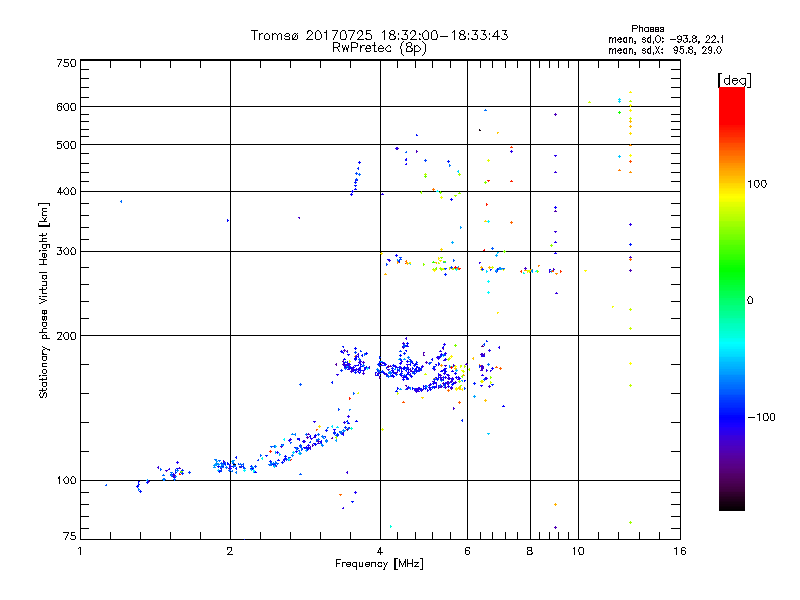The image size is (800, 600).
Task: Click the Frequency [MHz] axis label
Action: pos(379,564)
